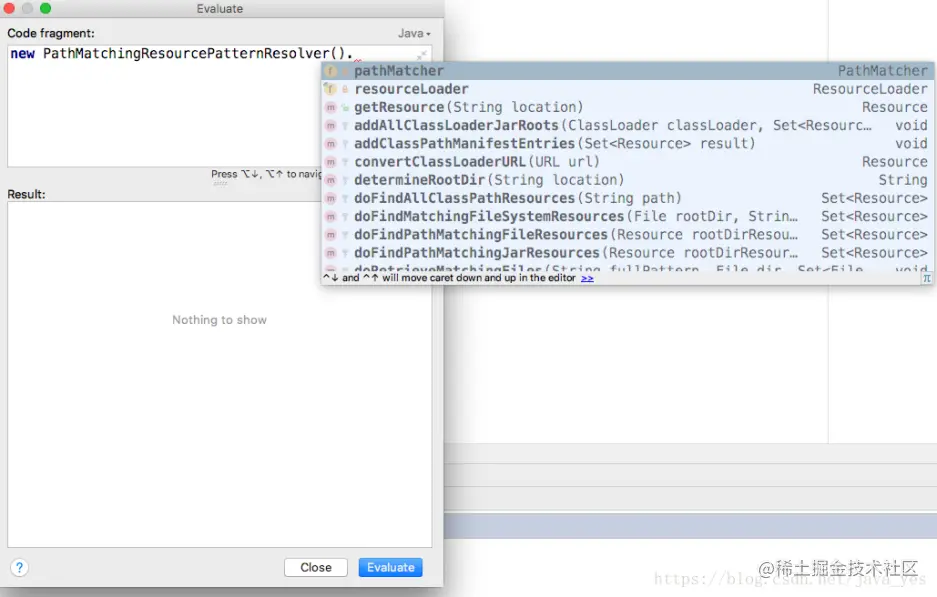
Task: Click field icon beside resourceLoader
Action: pos(330,89)
